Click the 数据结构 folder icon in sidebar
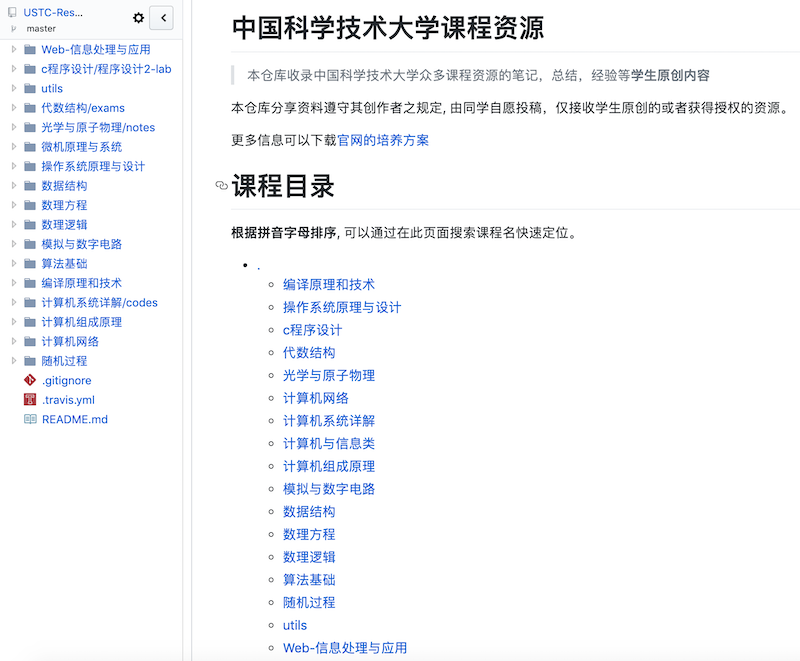The height and width of the screenshot is (661, 800). point(29,186)
